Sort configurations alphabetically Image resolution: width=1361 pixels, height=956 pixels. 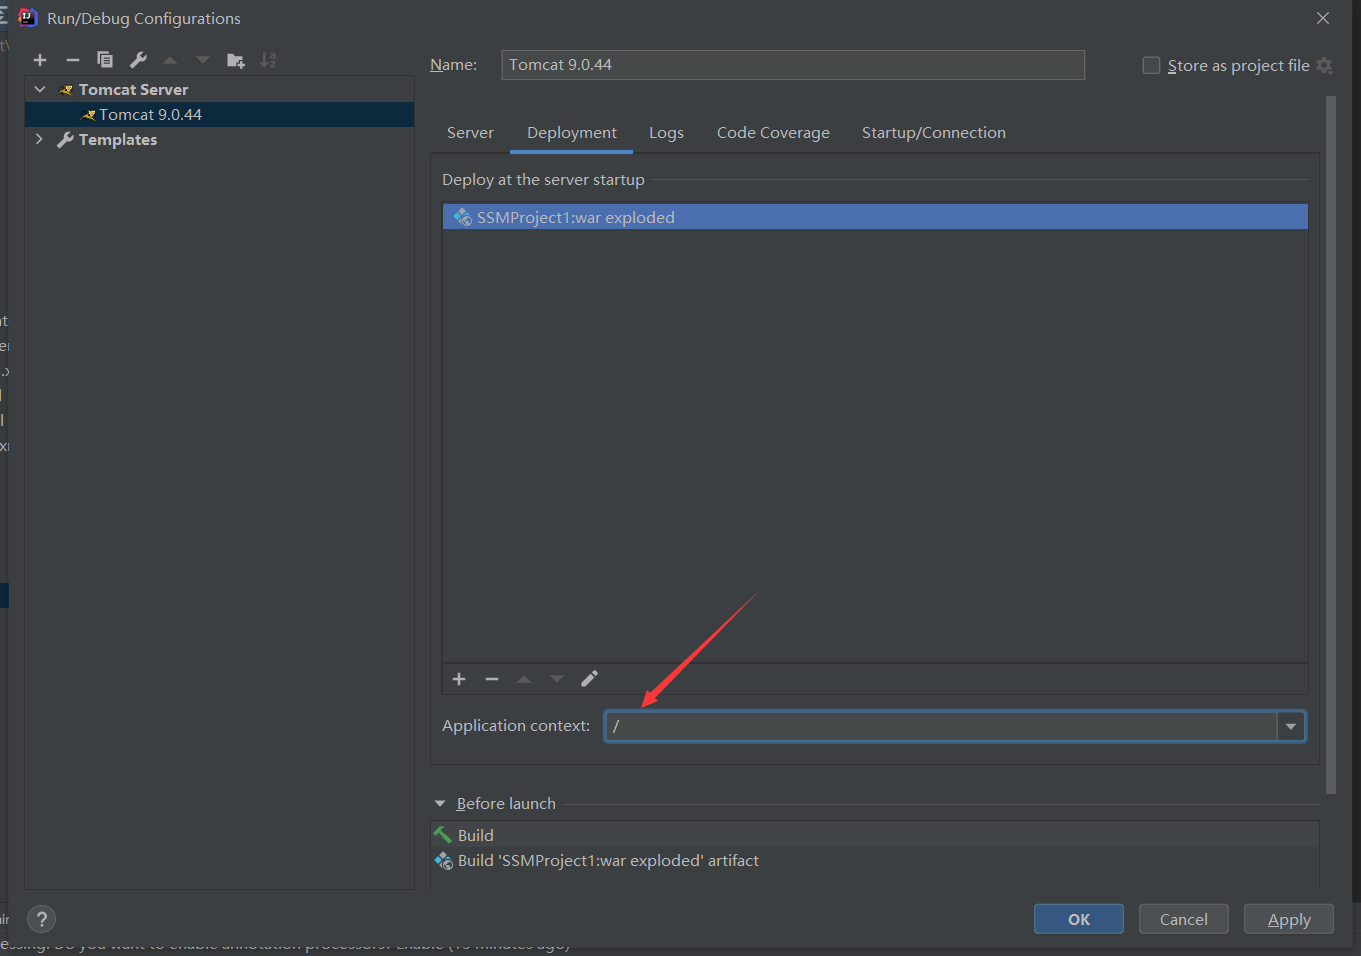[268, 60]
